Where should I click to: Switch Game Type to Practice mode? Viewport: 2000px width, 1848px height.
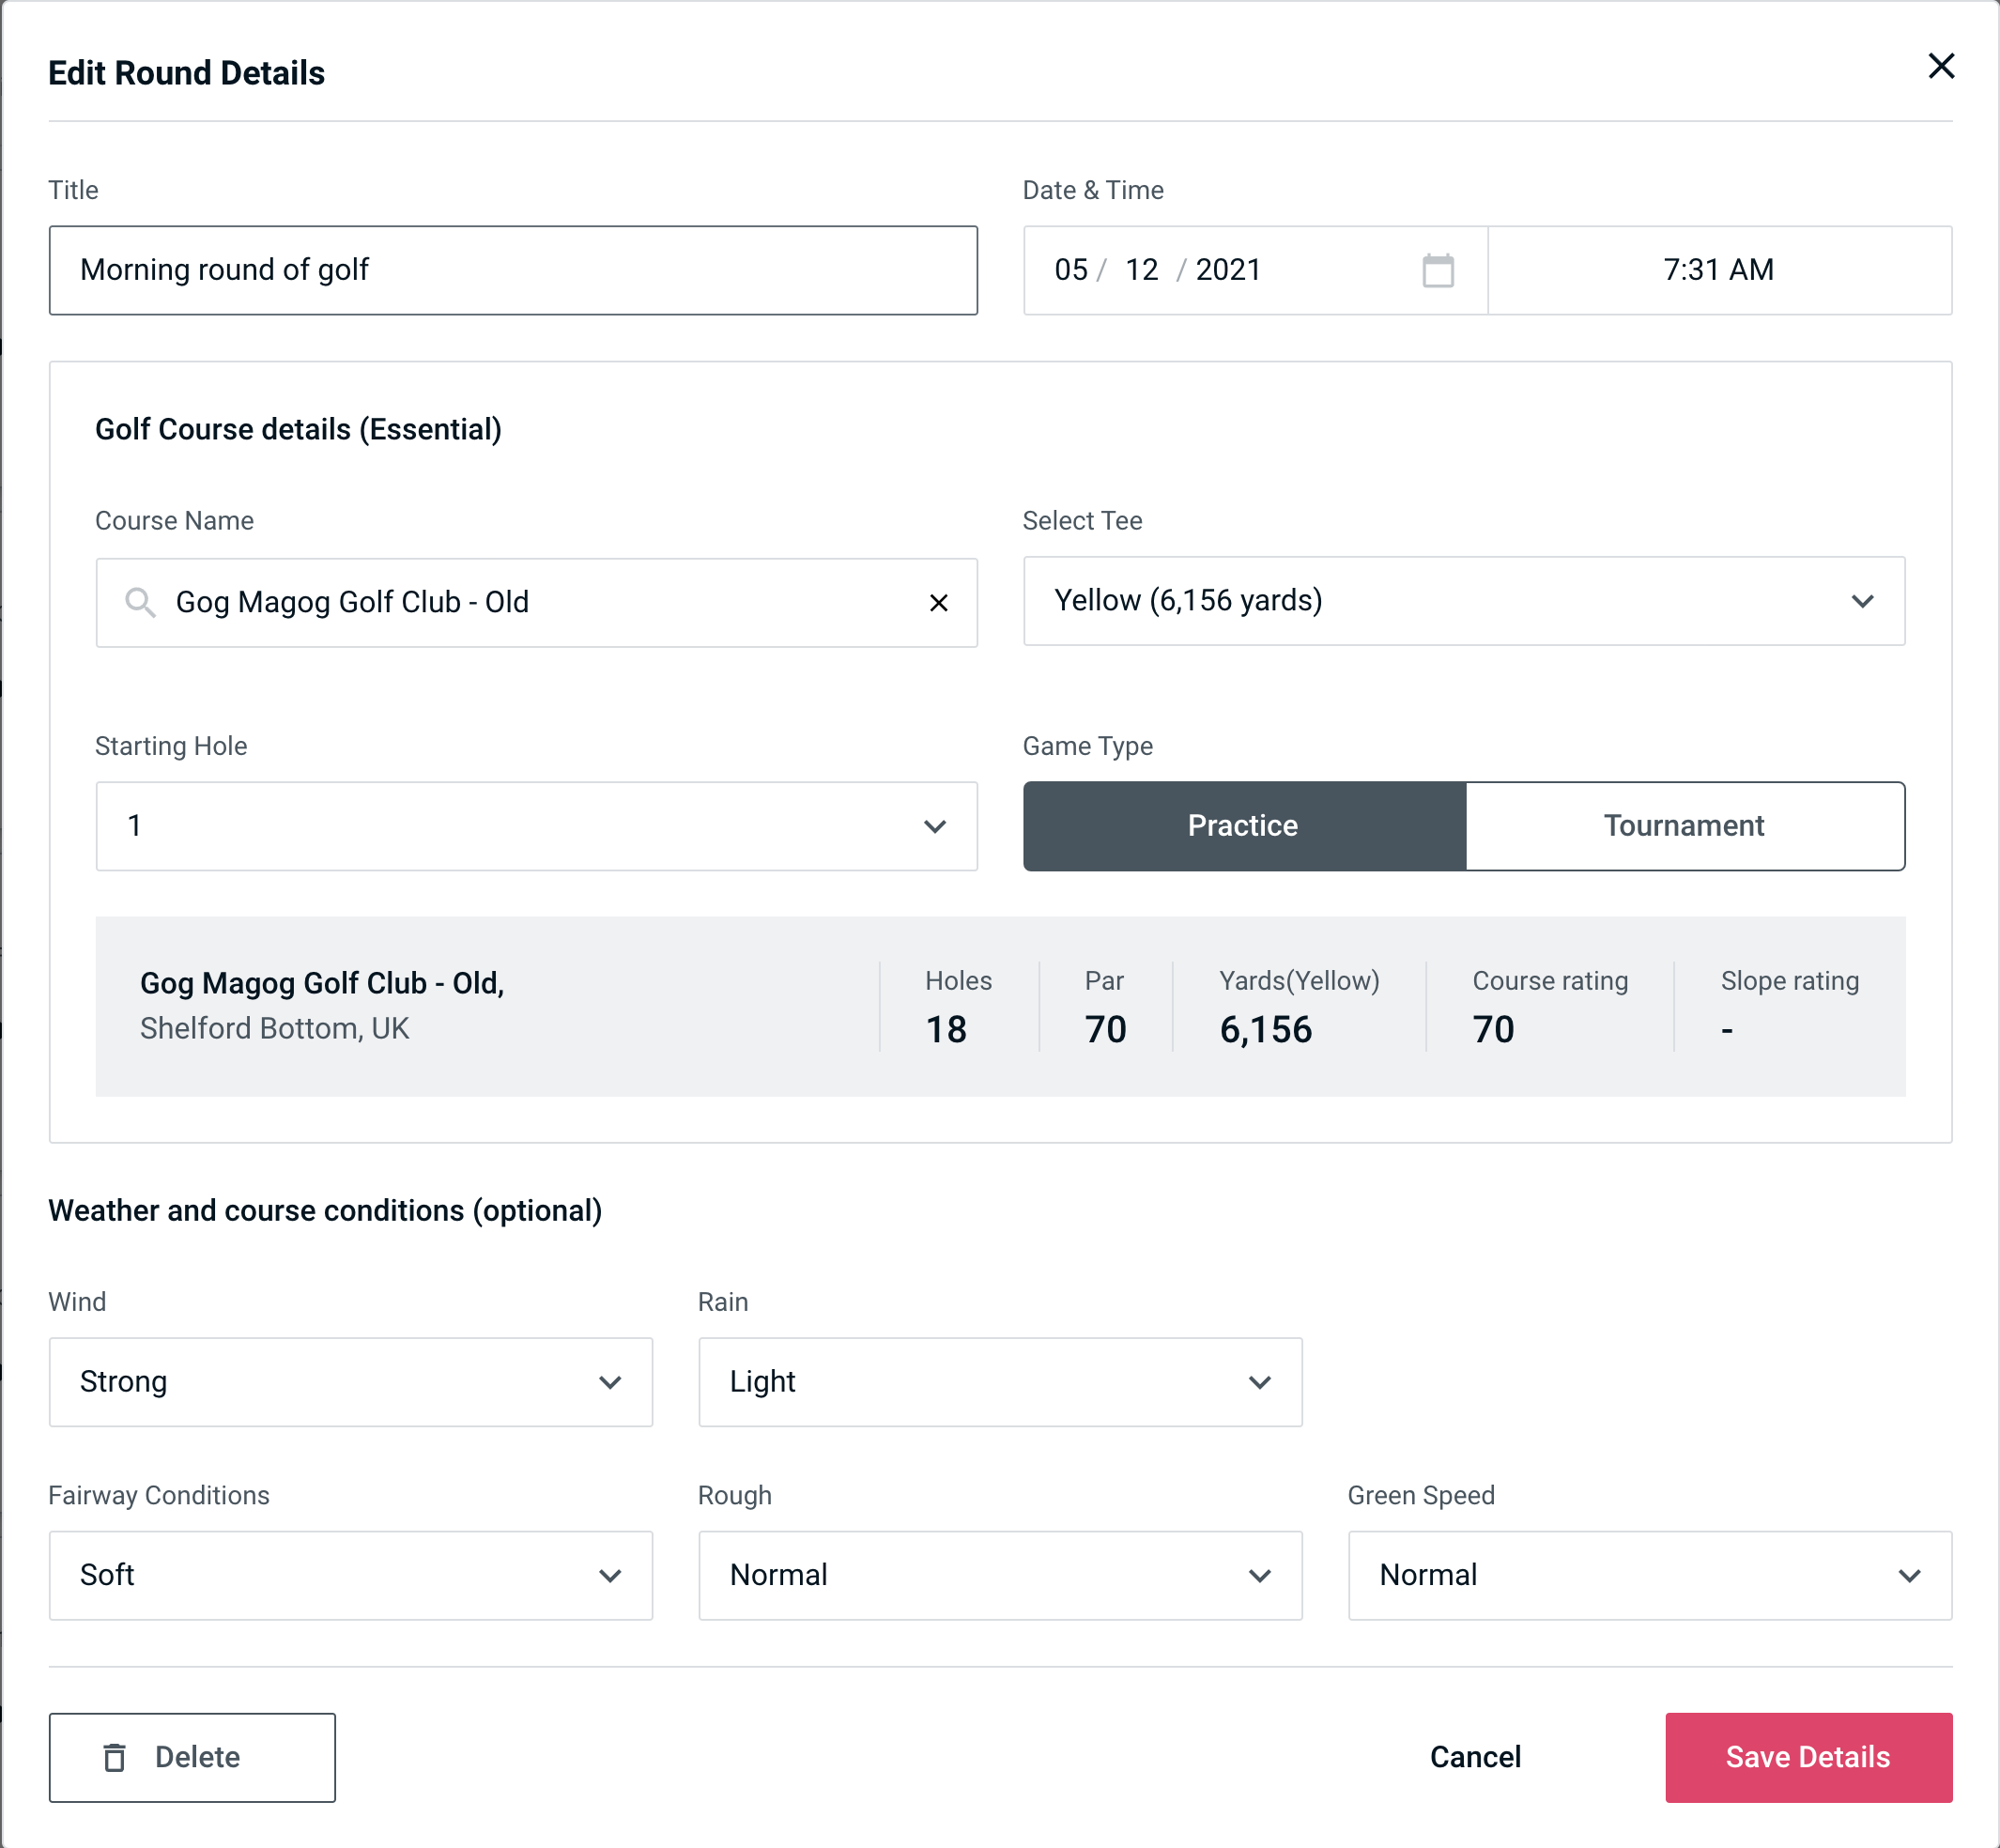(x=1242, y=825)
